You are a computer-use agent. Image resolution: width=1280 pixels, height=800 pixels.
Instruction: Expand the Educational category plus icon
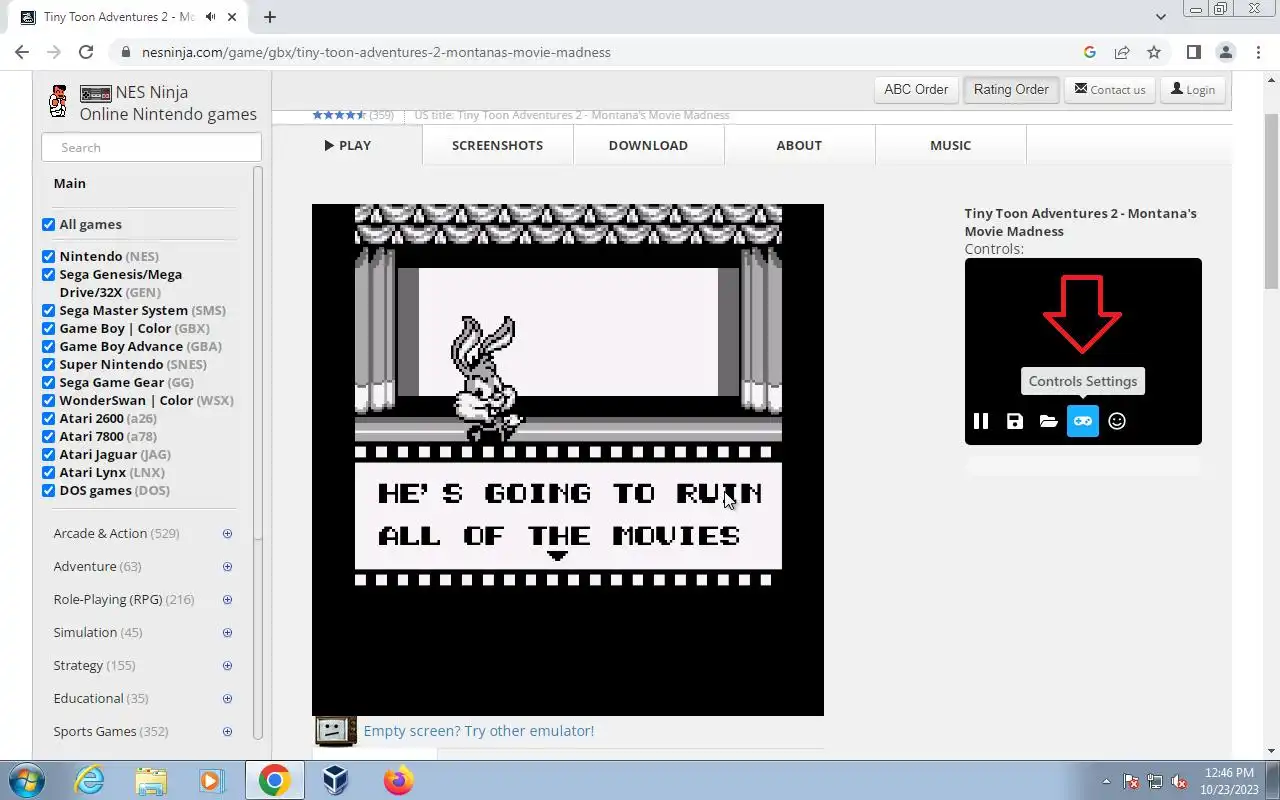(227, 699)
